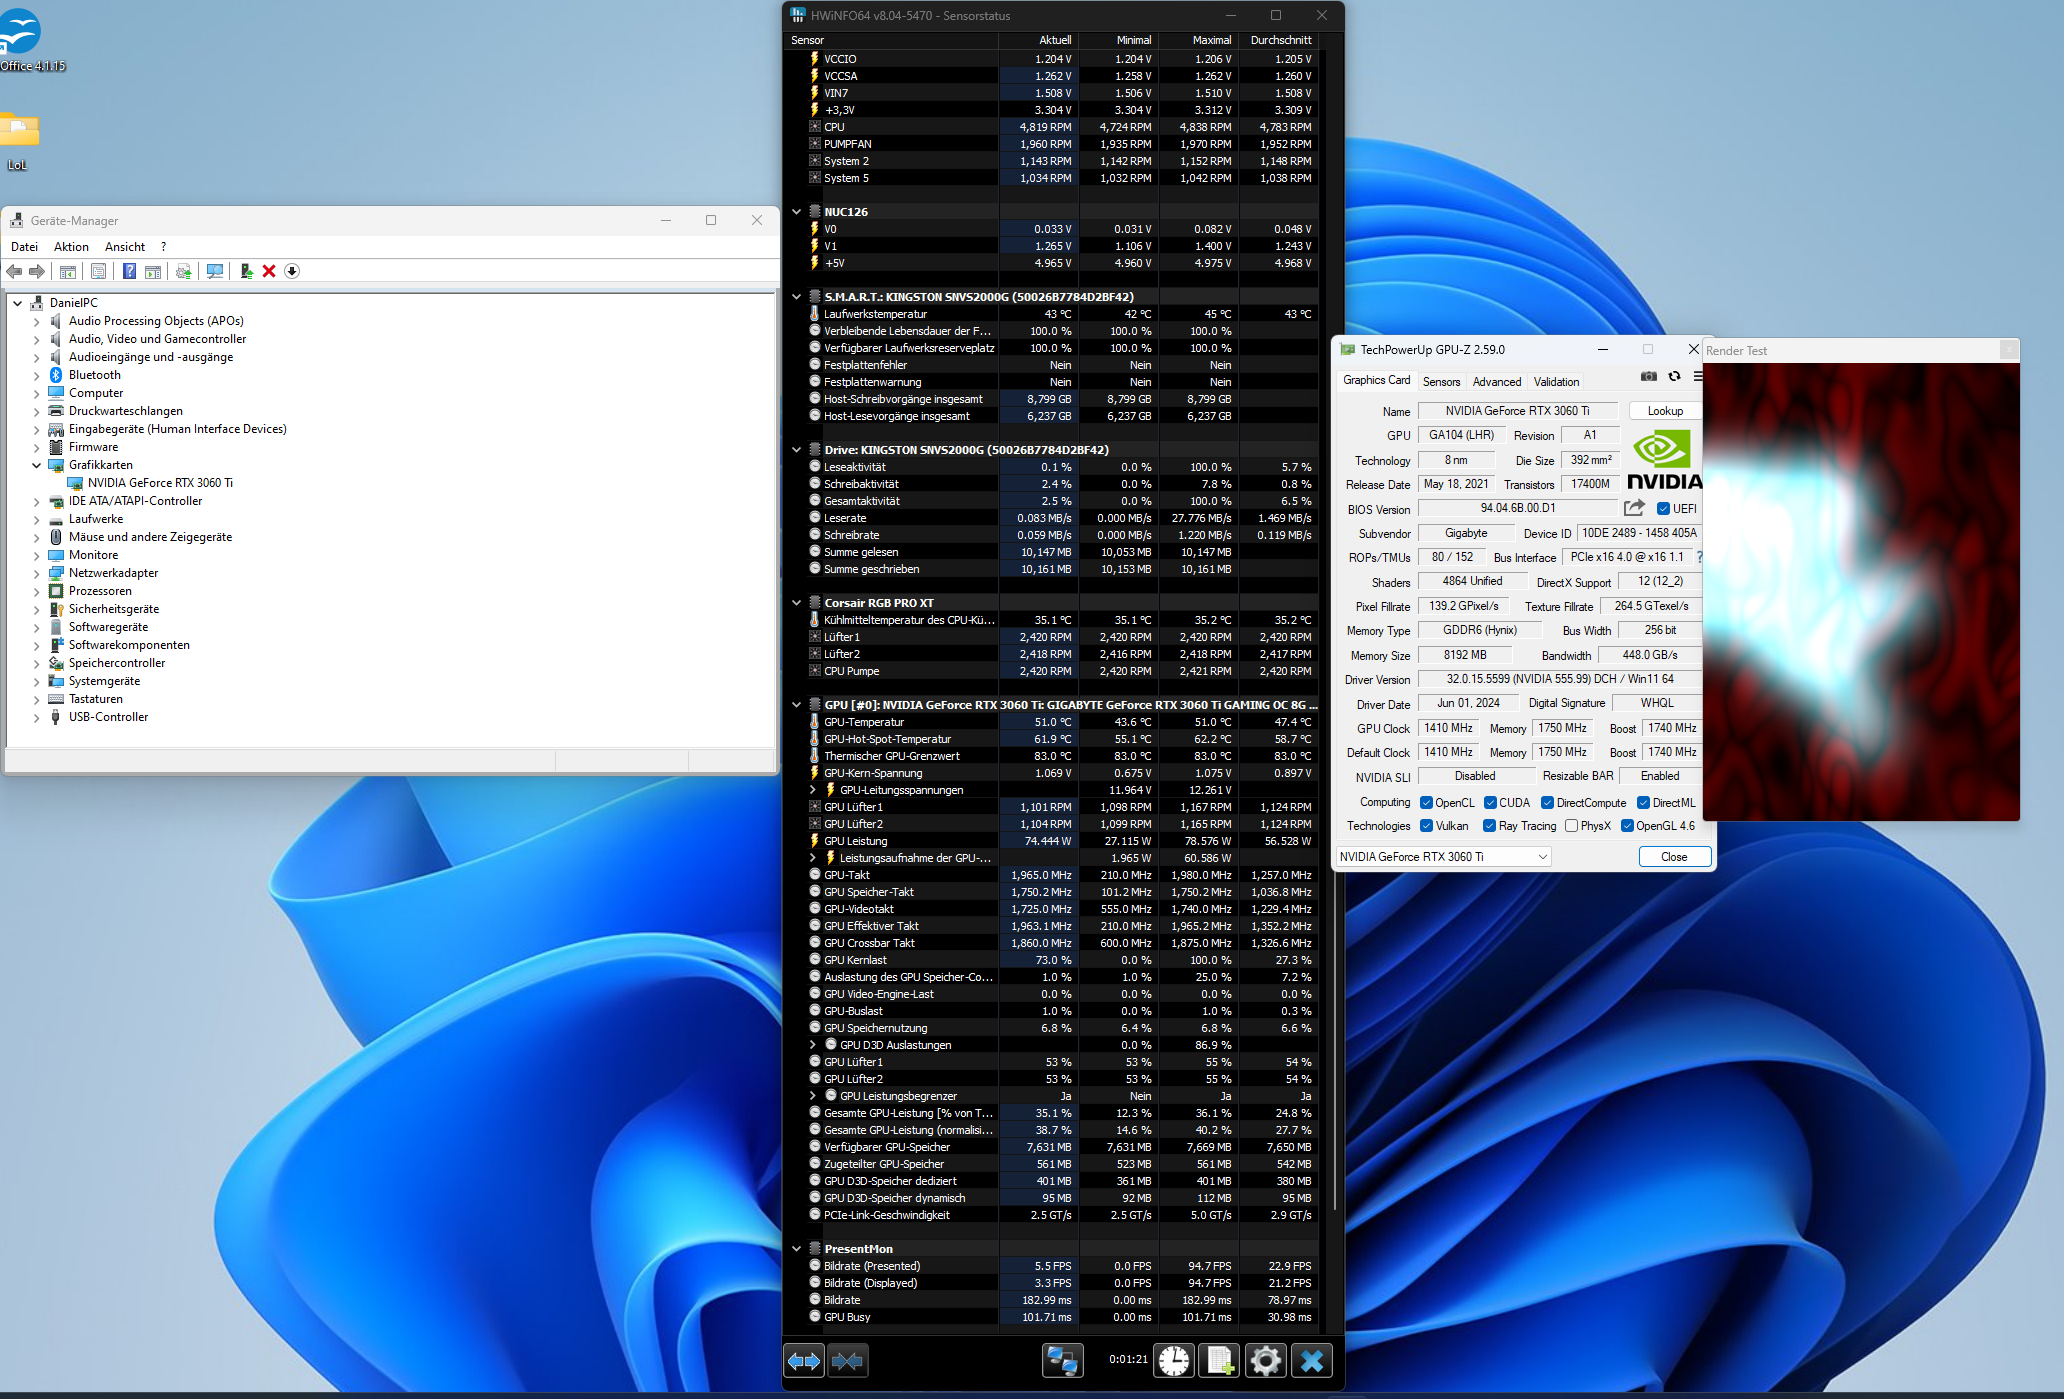The height and width of the screenshot is (1399, 2064).
Task: Share BIOS version via export icon
Action: 1634,508
